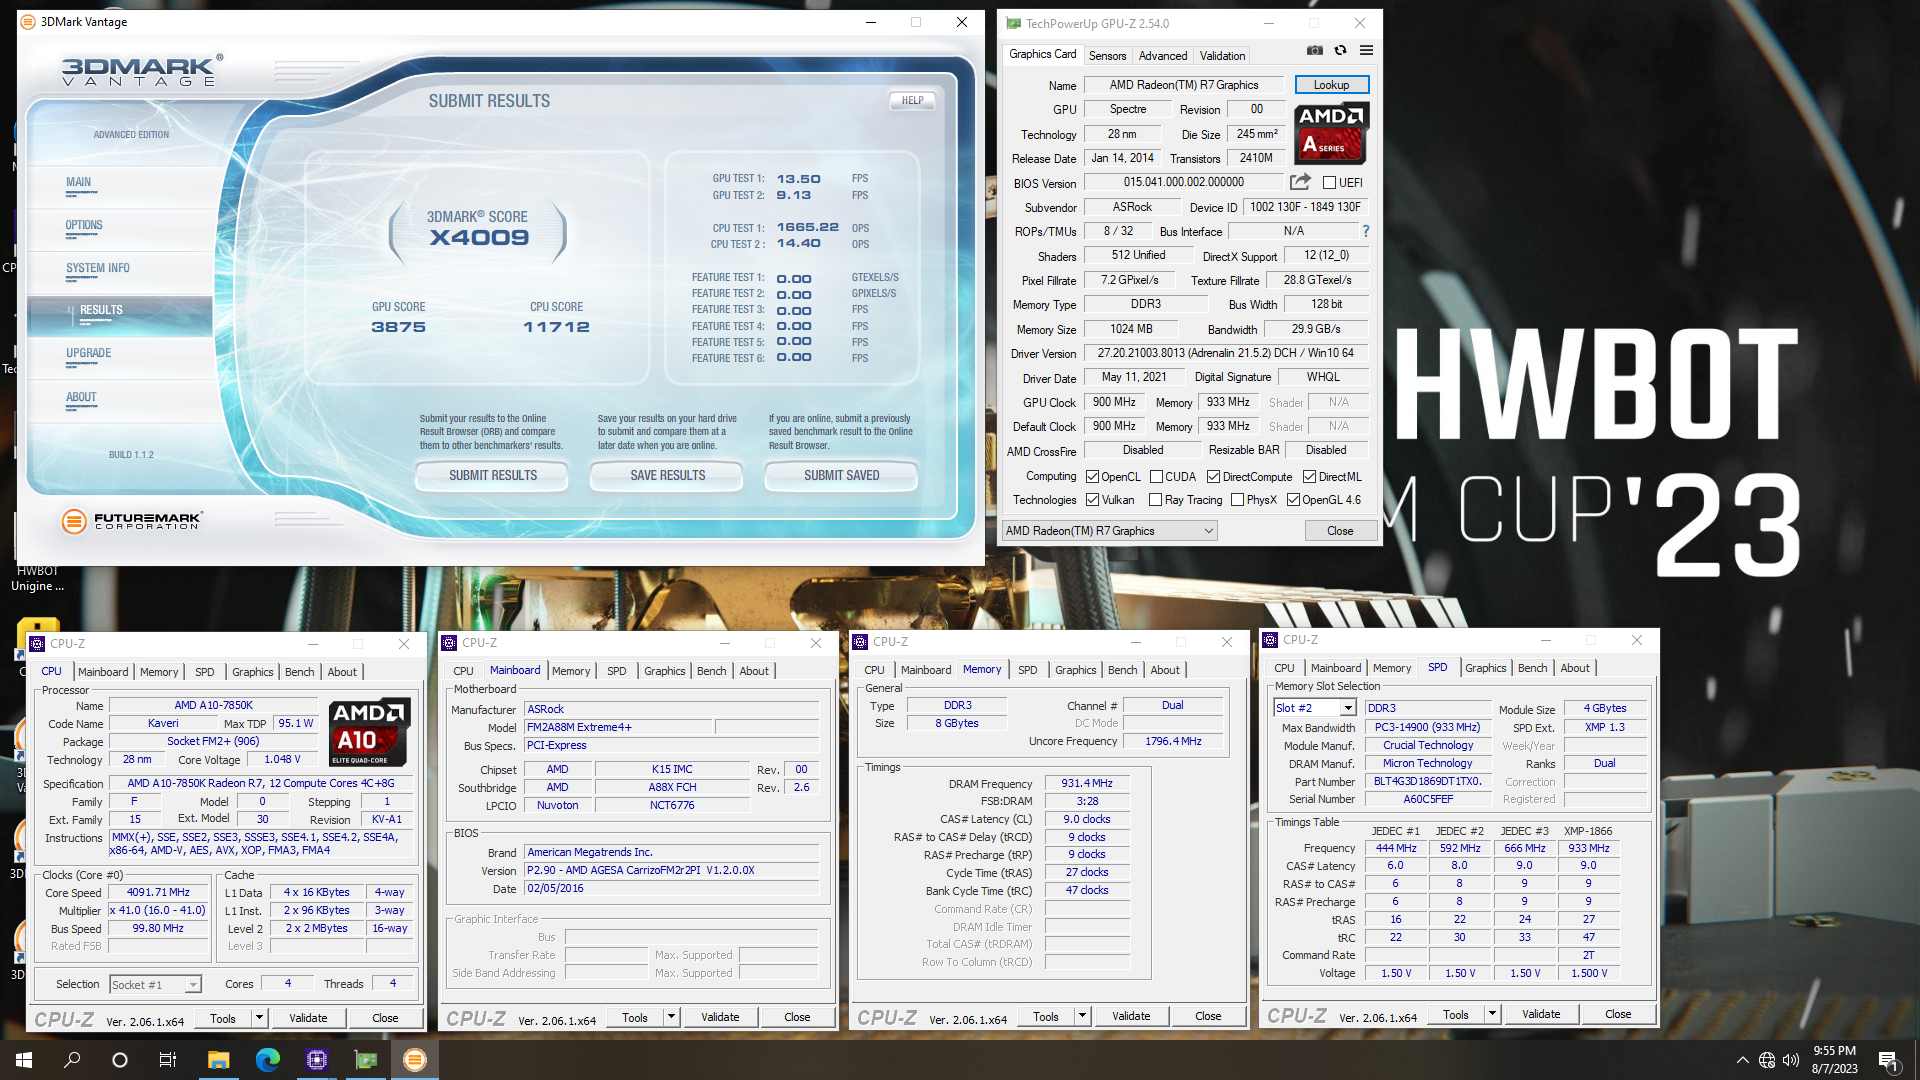Click the SUBMIT SAVED button
Image resolution: width=1920 pixels, height=1080 pixels.
841,475
